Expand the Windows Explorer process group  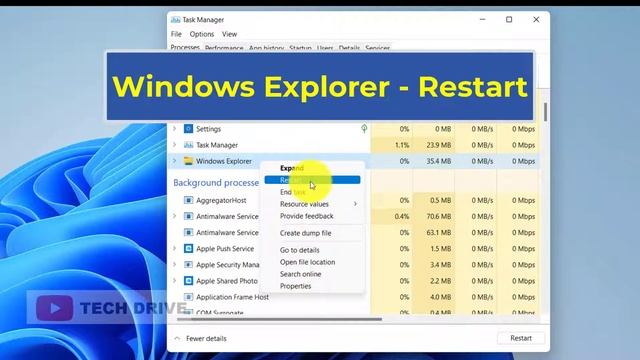tap(174, 161)
